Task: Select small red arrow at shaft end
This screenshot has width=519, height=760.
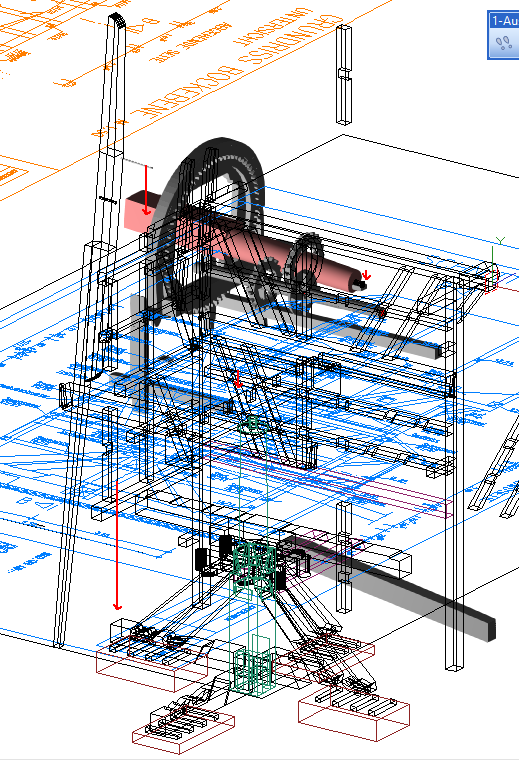Action: (366, 276)
